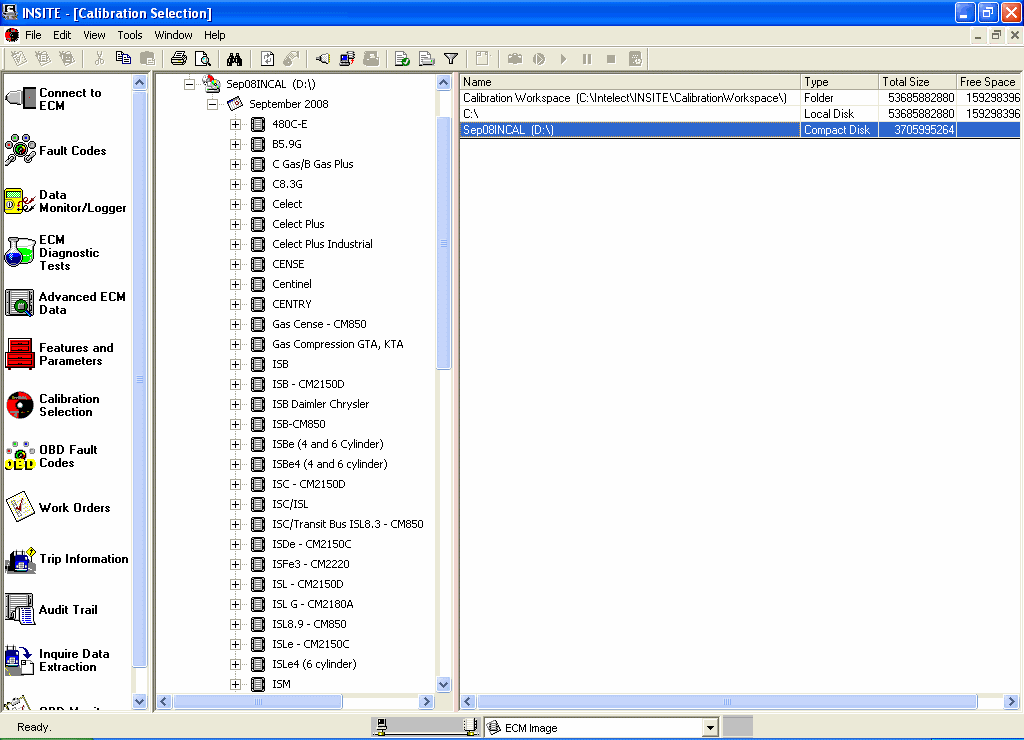Viewport: 1024px width, 740px height.
Task: Click the Pause toolbar button
Action: click(x=586, y=59)
